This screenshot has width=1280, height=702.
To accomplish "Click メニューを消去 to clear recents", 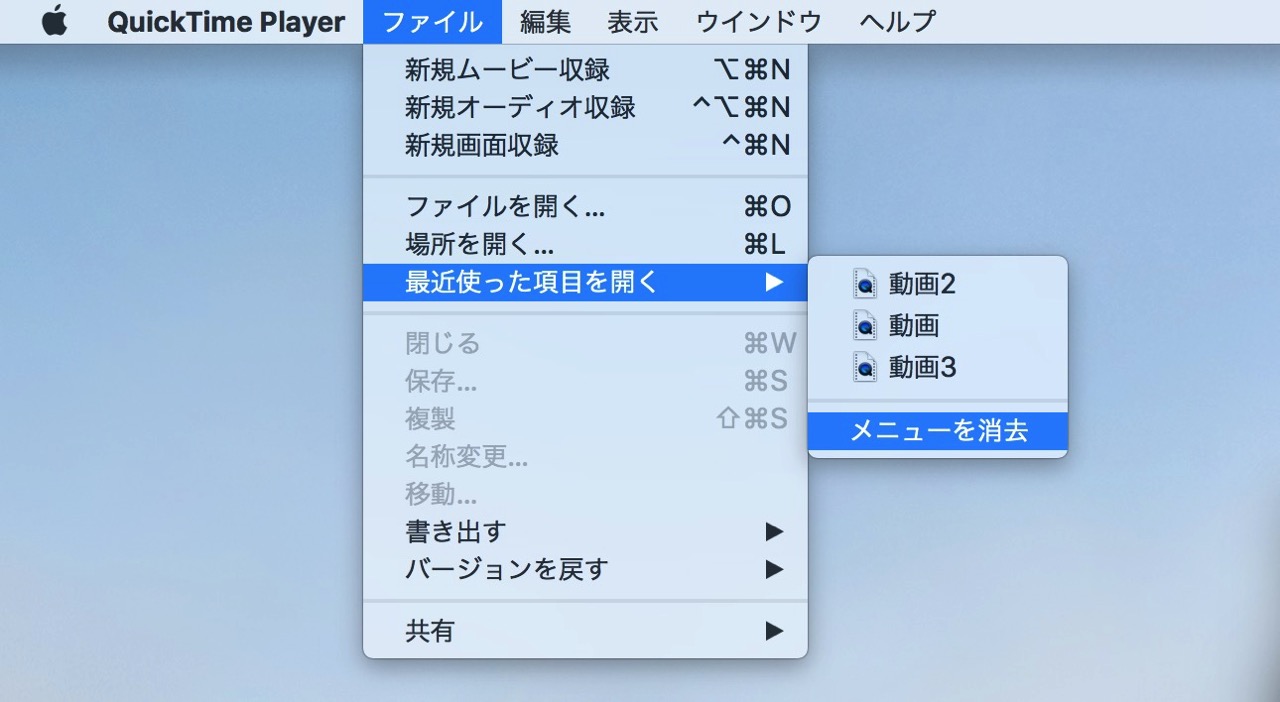I will 937,431.
